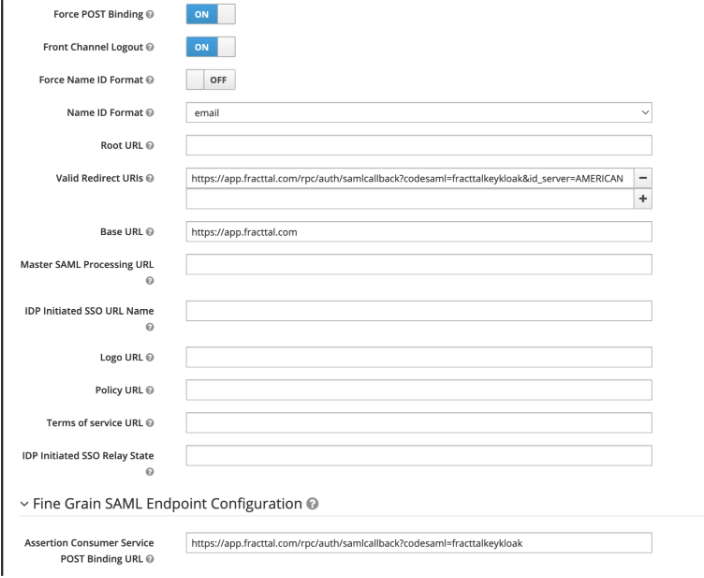The image size is (704, 578).
Task: Click the 'Fine Grain SAML Endpoint Configuration' heading
Action: point(167,504)
